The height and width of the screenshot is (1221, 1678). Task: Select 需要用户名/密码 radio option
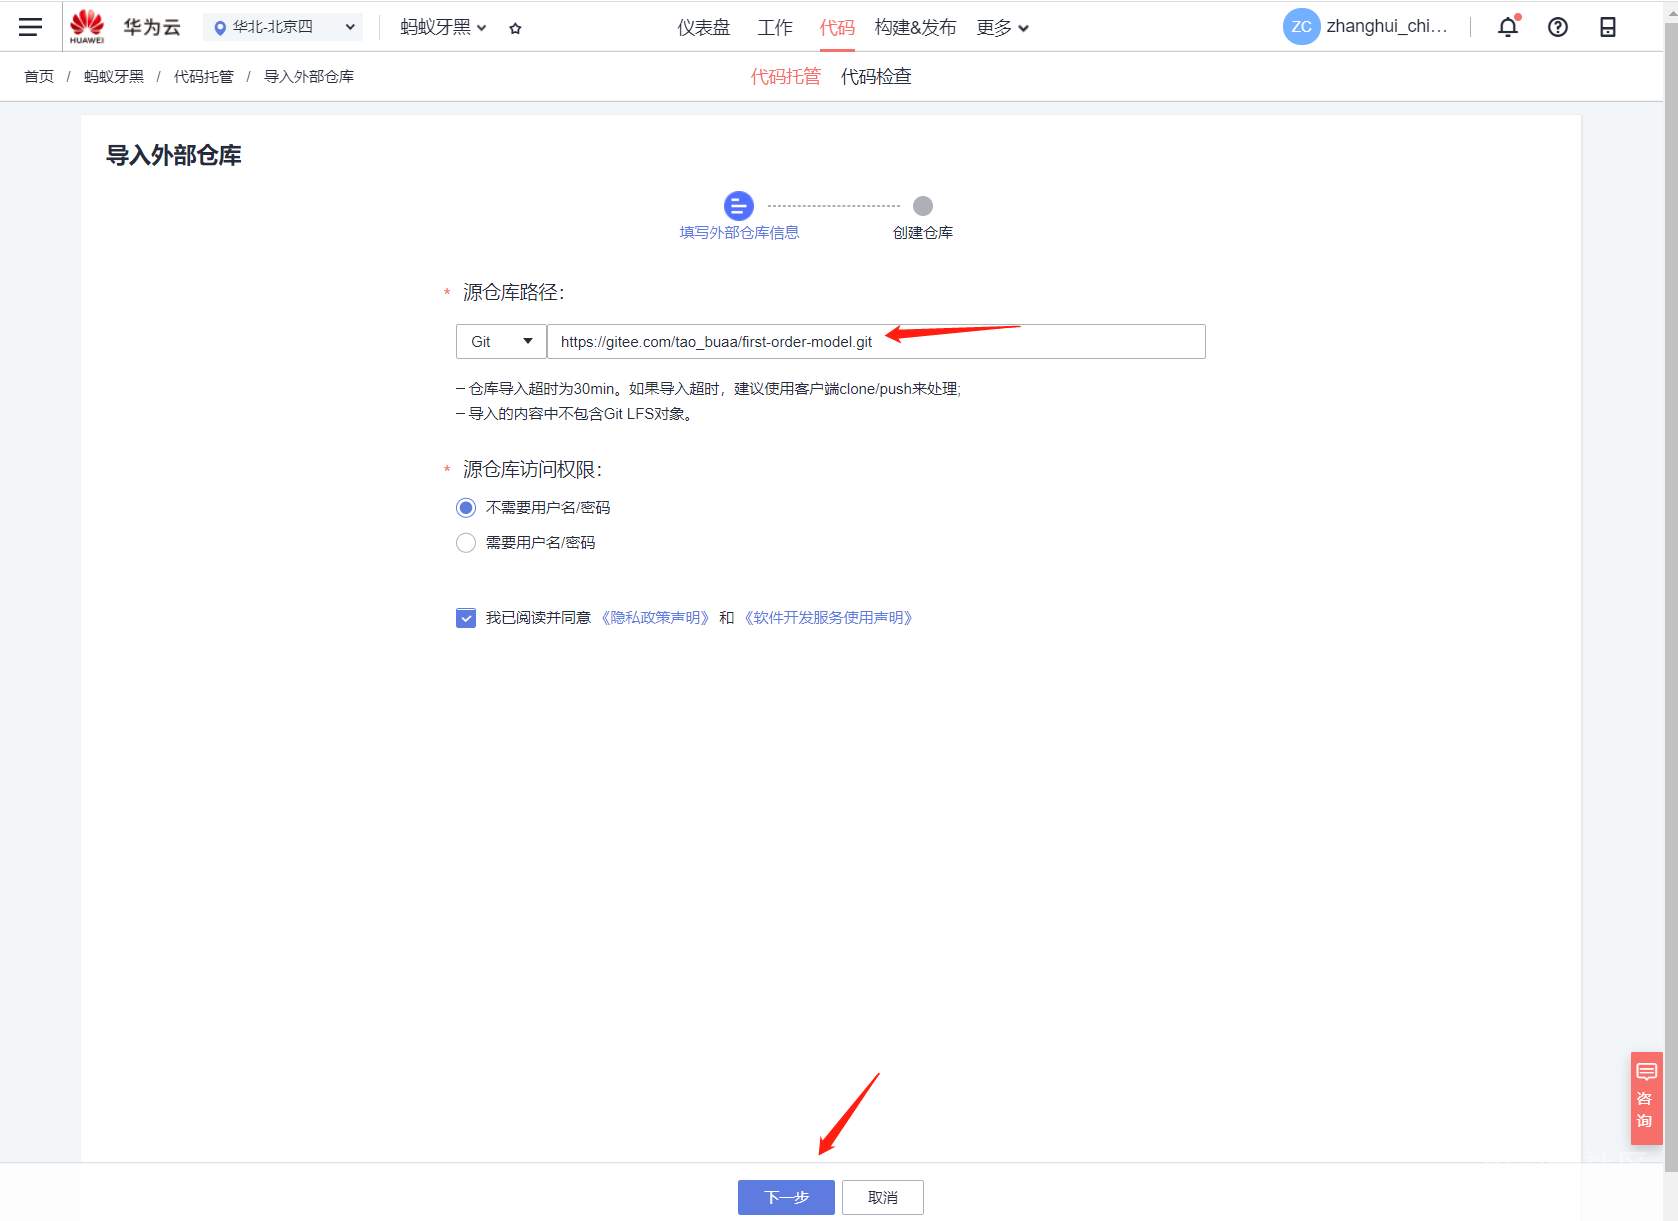[466, 543]
